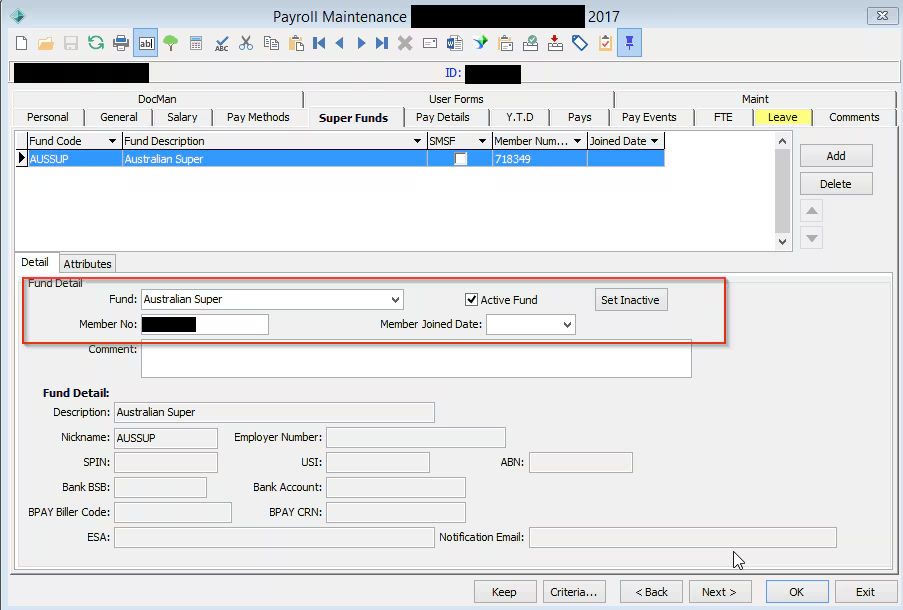The image size is (903, 610).
Task: Click the blue and green arrow icon
Action: pyautogui.click(x=480, y=43)
